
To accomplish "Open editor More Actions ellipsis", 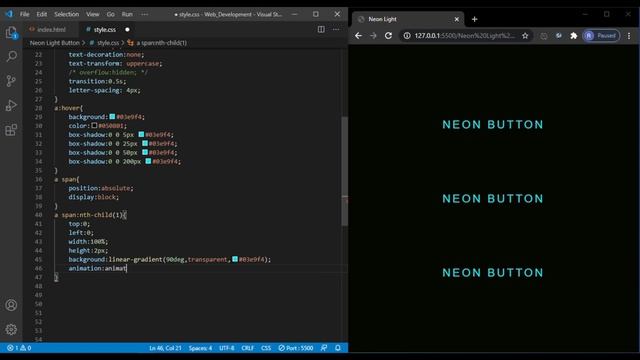I will coord(336,29).
